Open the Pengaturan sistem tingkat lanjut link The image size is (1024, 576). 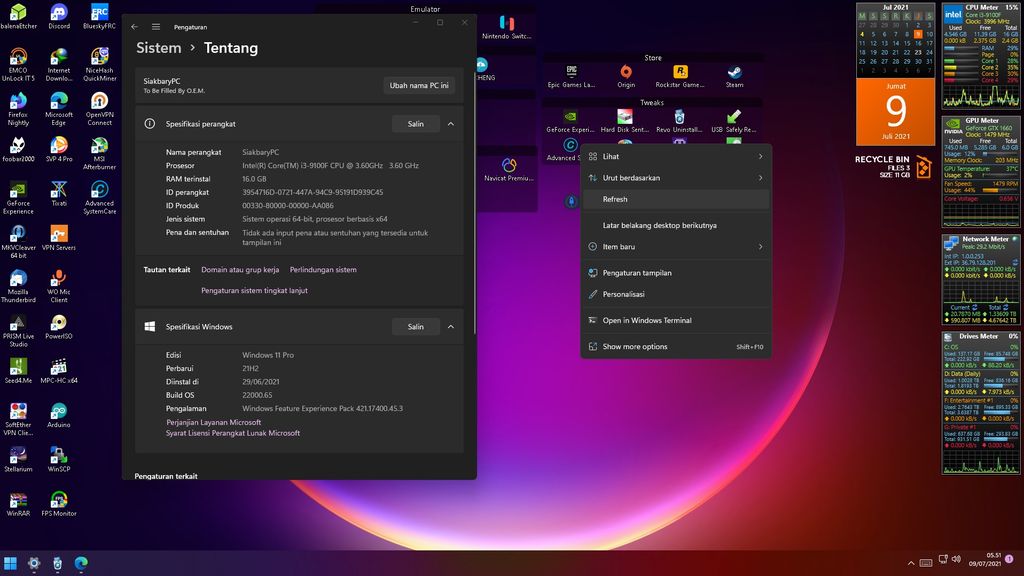coord(254,291)
